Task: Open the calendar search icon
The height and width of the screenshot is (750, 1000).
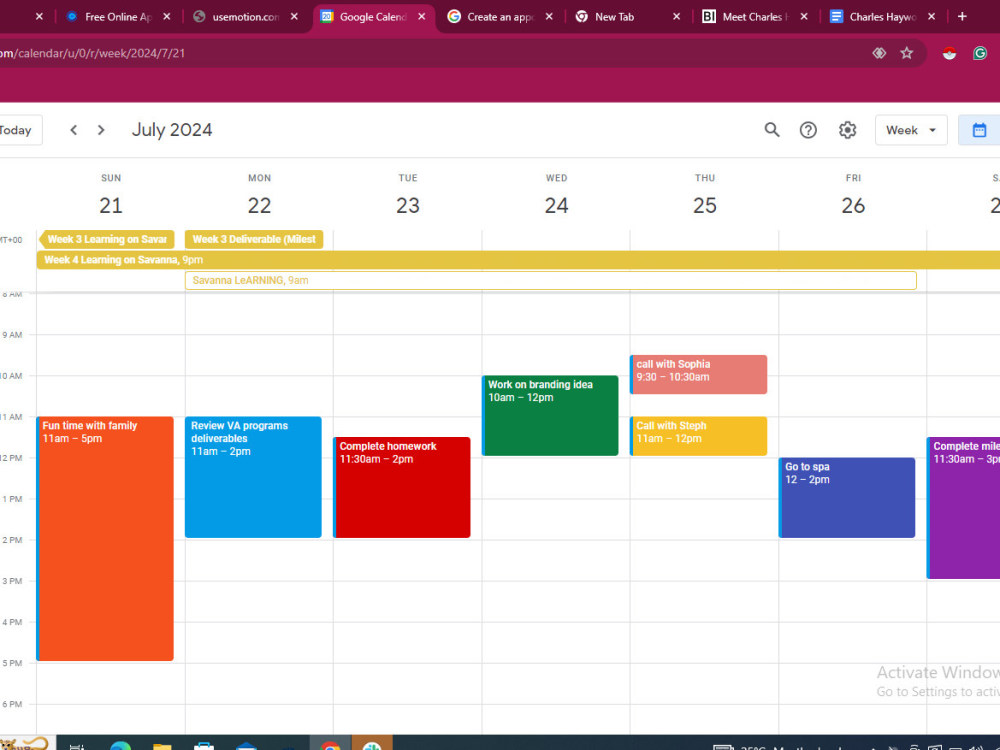Action: 772,130
